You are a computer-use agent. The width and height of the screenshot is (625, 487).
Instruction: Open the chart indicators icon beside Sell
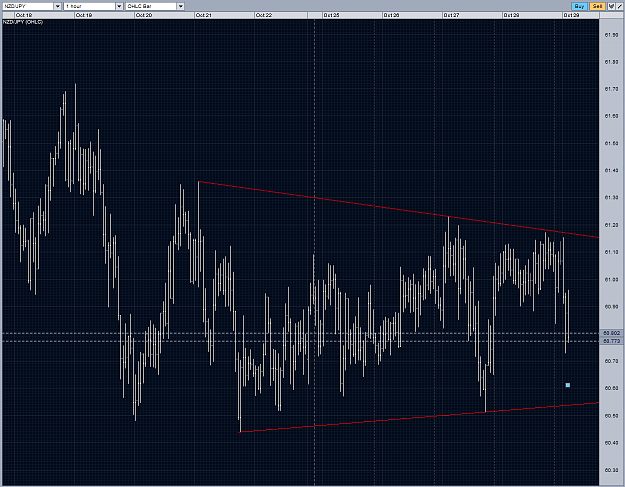(610, 6)
